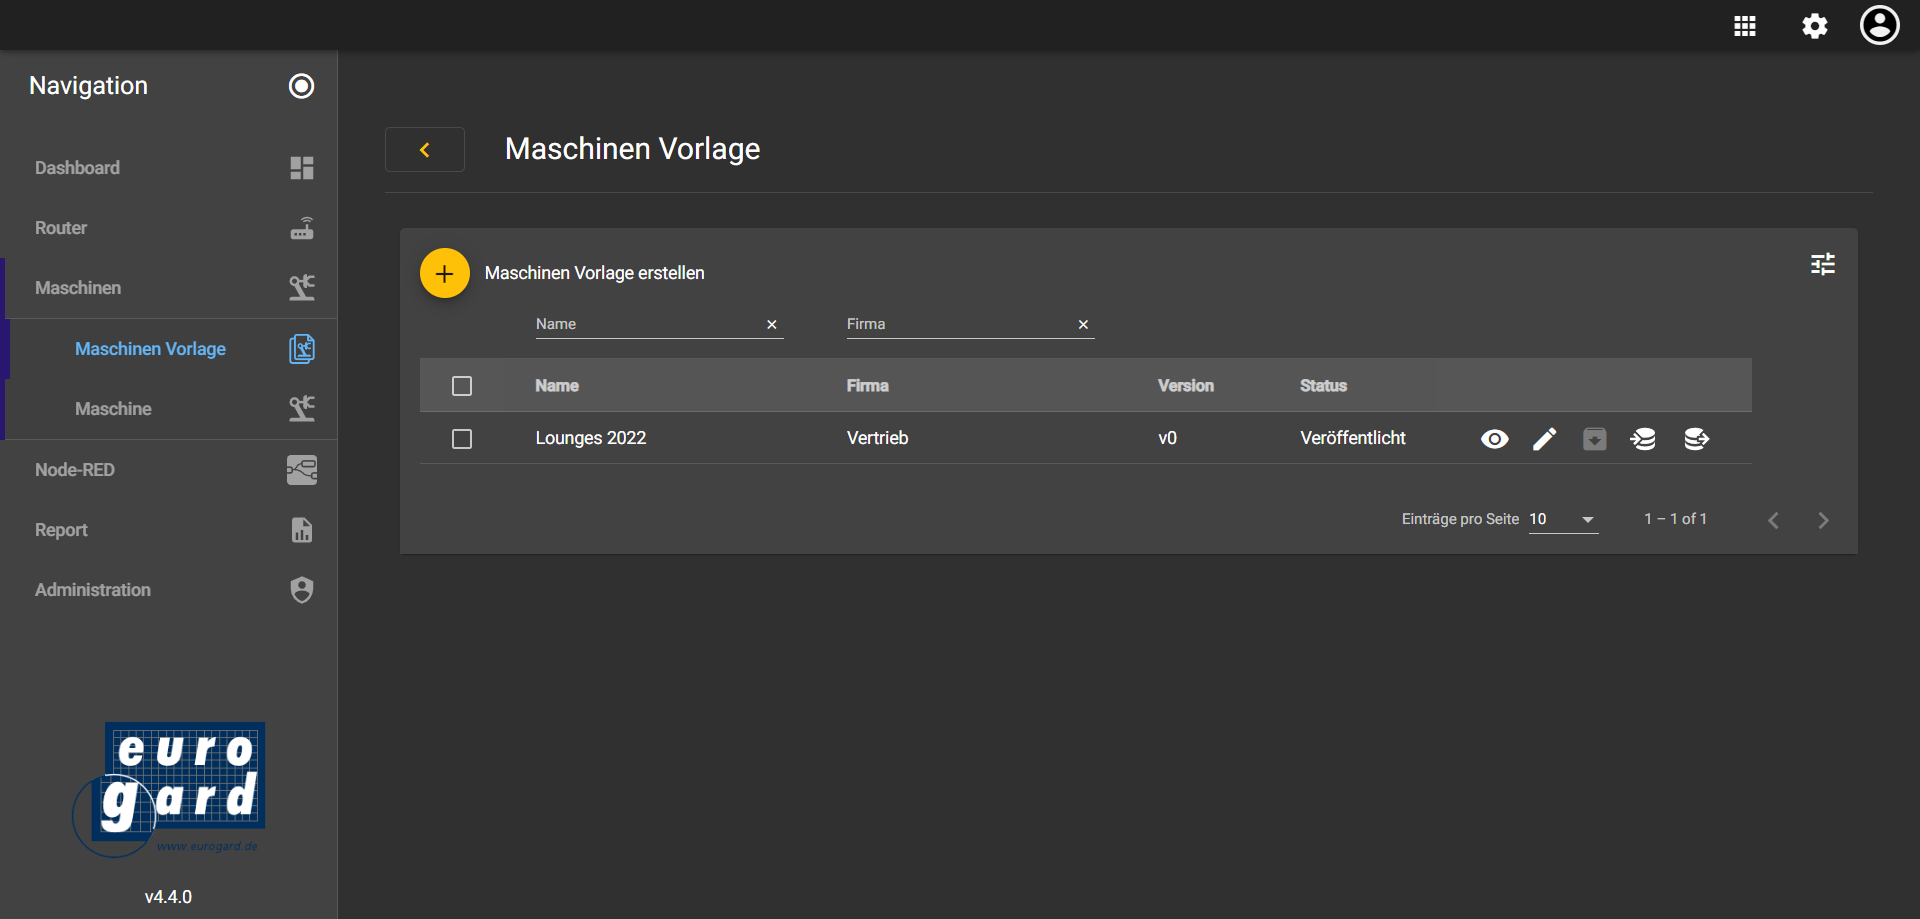Image resolution: width=1920 pixels, height=919 pixels.
Task: Open the entries per page dropdown
Action: pos(1563,519)
